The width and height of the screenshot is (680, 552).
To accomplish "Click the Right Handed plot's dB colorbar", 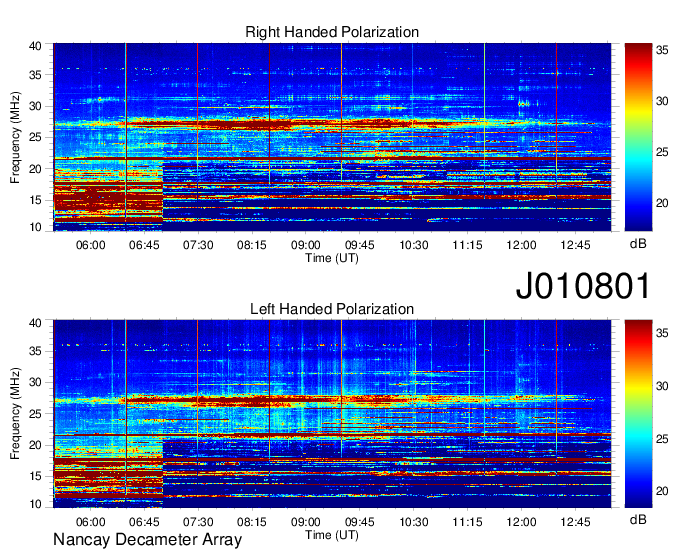I will [x=638, y=137].
